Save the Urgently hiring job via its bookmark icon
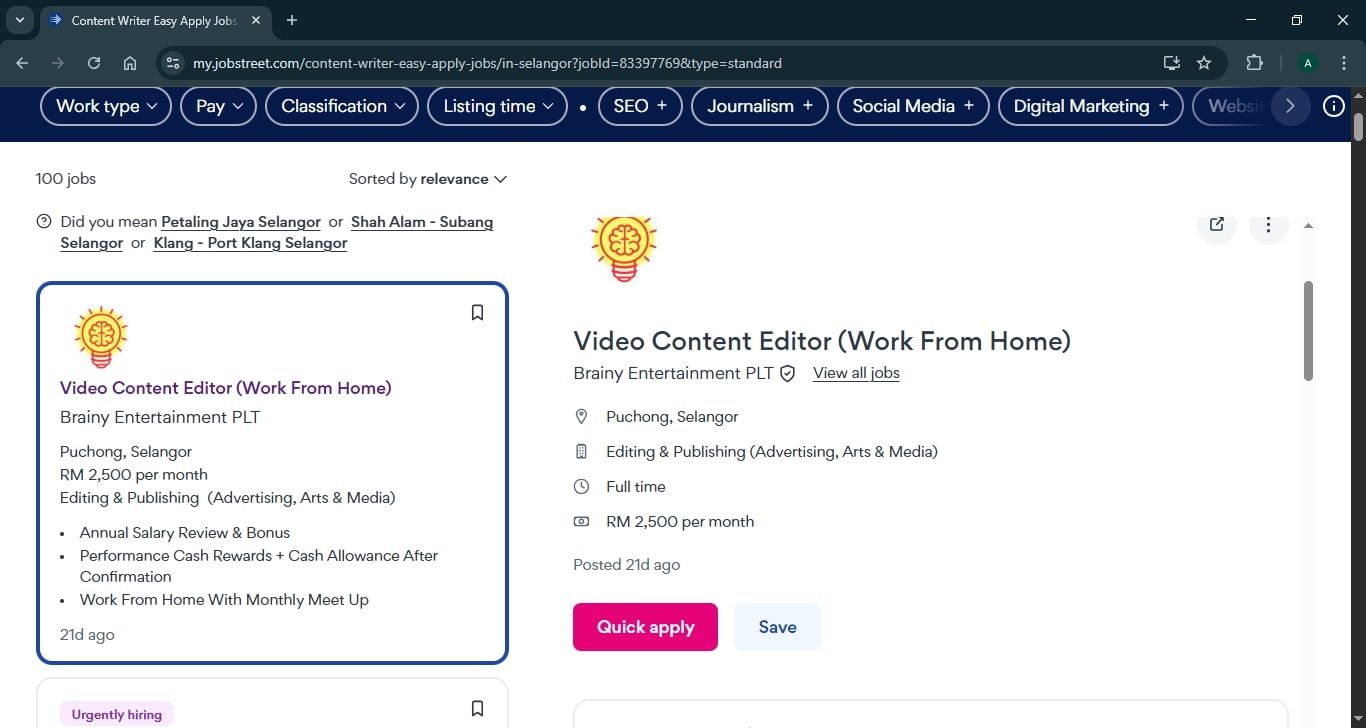This screenshot has height=728, width=1366. pos(477,707)
